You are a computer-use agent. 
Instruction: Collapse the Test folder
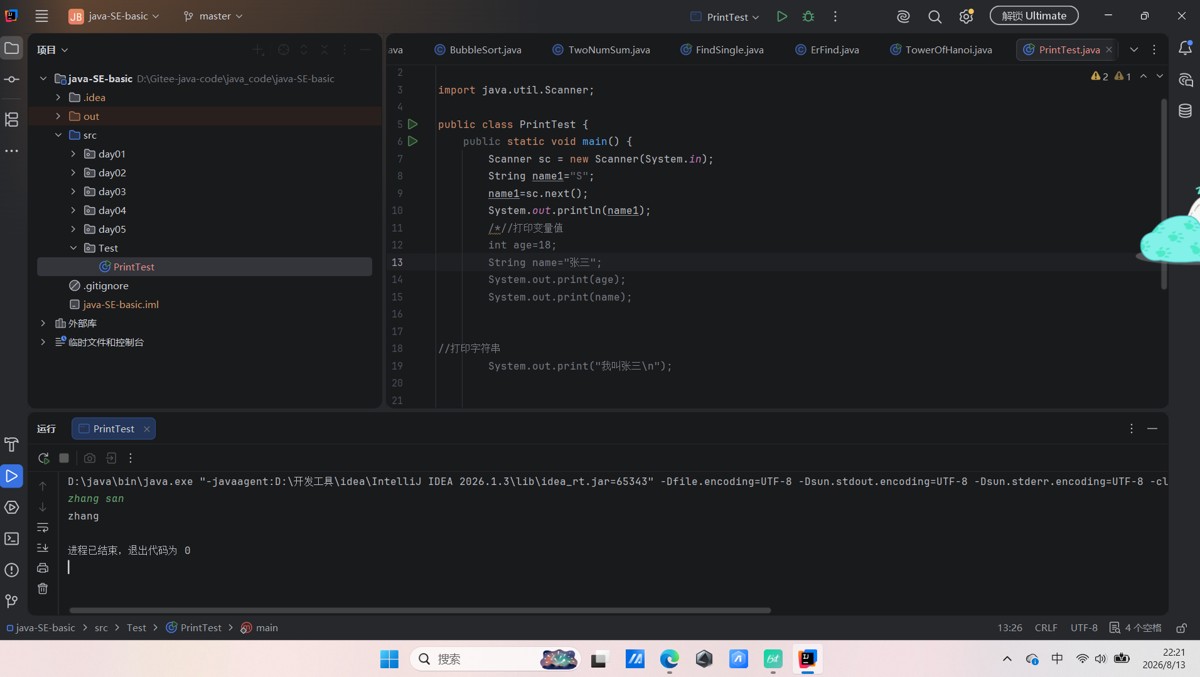73,248
